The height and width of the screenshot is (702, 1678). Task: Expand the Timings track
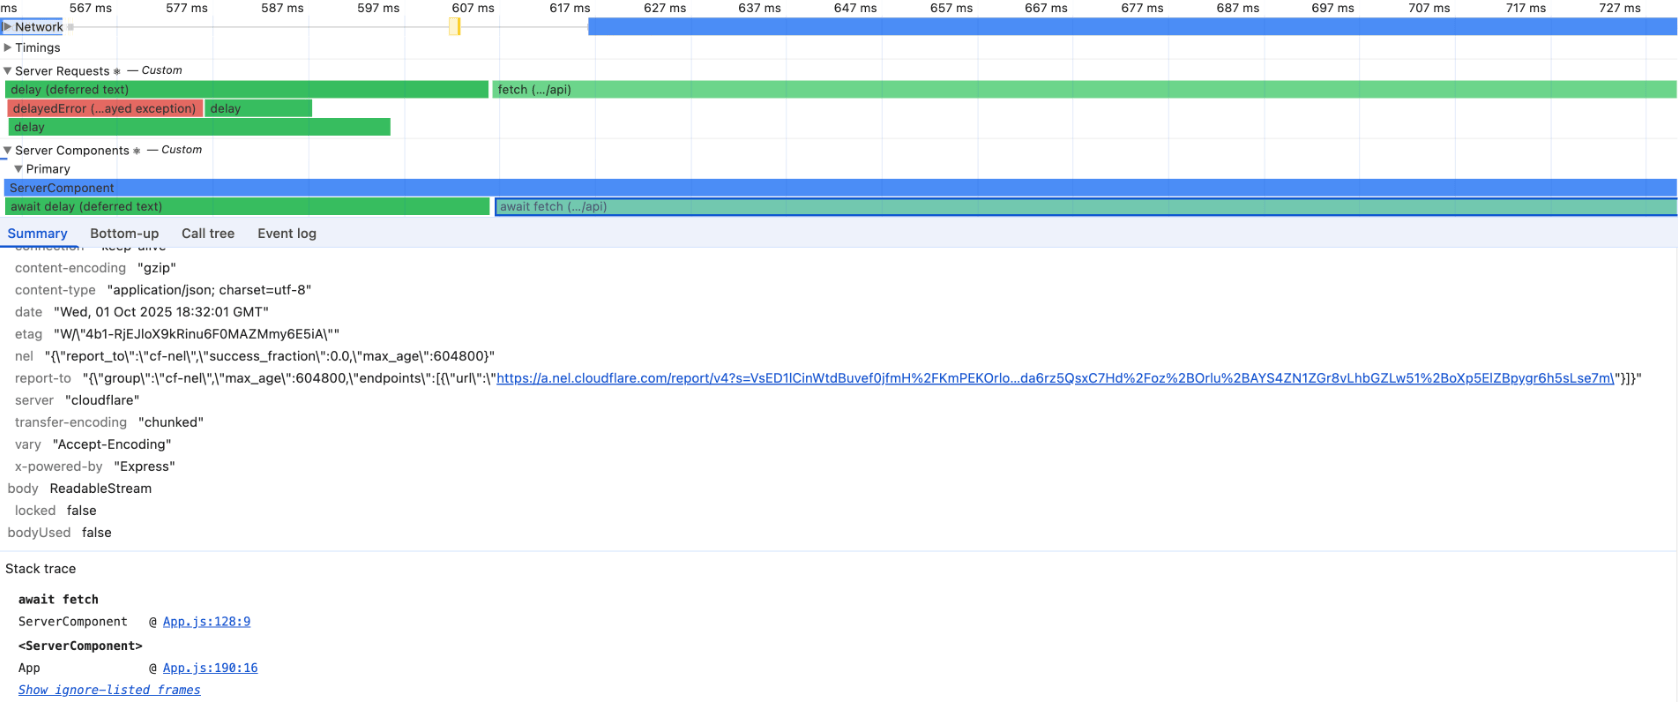coord(8,48)
